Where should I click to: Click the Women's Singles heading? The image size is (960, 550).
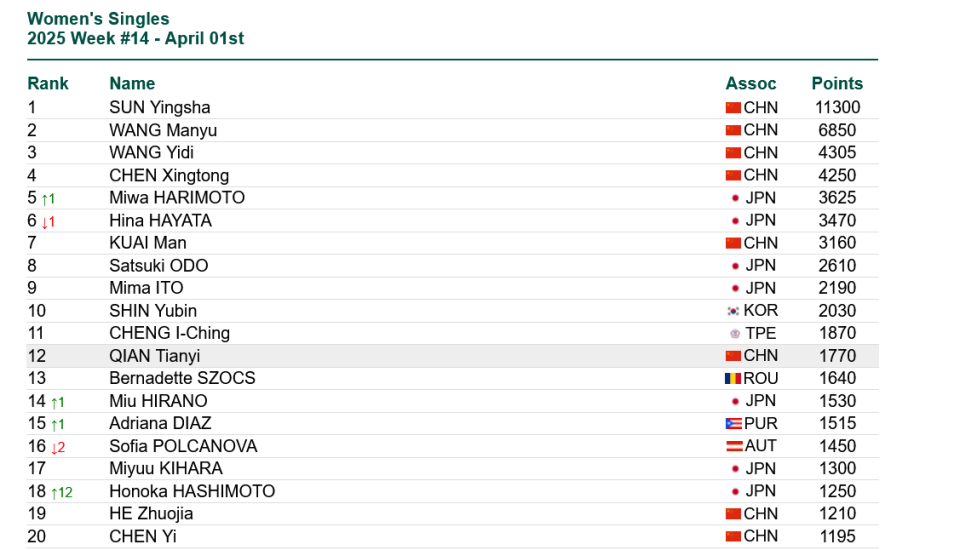(x=98, y=19)
